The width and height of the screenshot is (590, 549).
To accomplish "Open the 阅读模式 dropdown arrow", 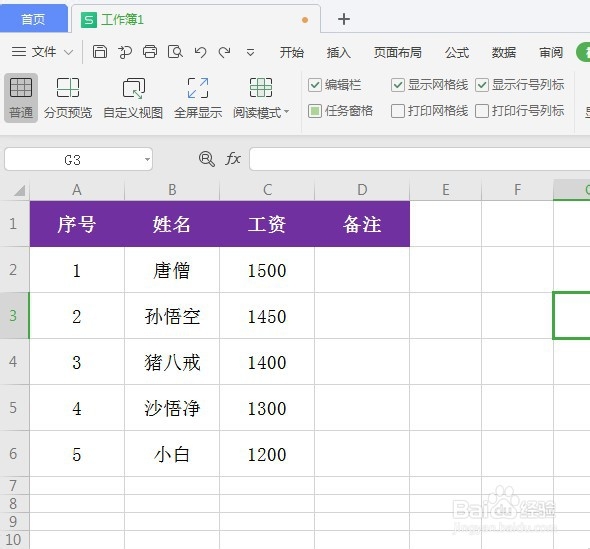I will click(286, 112).
